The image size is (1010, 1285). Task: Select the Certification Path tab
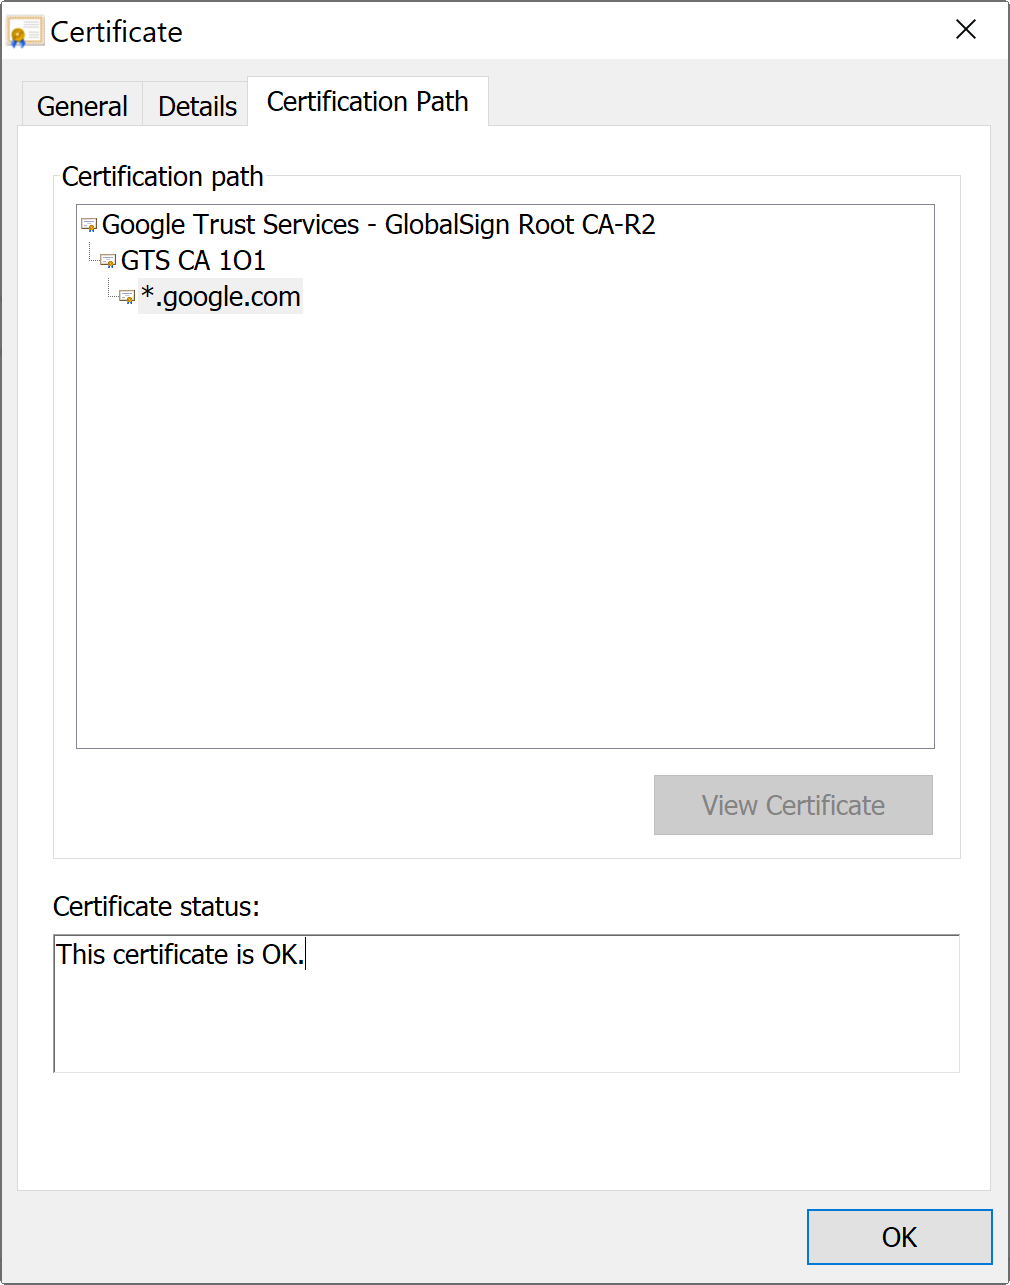368,101
